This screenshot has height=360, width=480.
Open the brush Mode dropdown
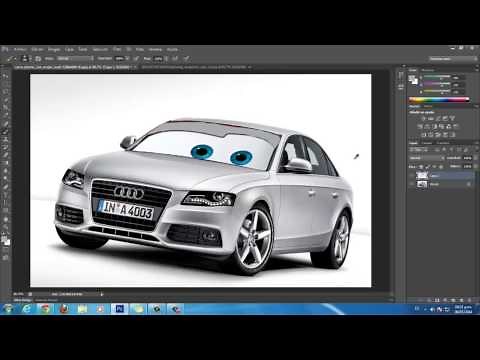coord(75,58)
